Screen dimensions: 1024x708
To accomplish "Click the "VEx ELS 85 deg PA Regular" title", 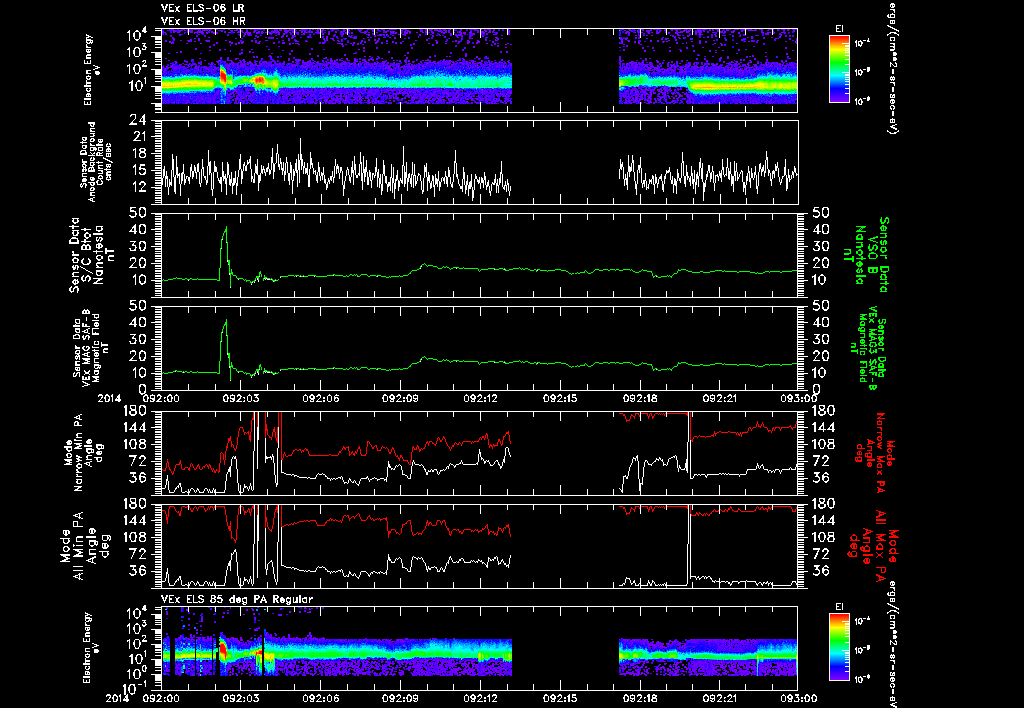I will 237,599.
